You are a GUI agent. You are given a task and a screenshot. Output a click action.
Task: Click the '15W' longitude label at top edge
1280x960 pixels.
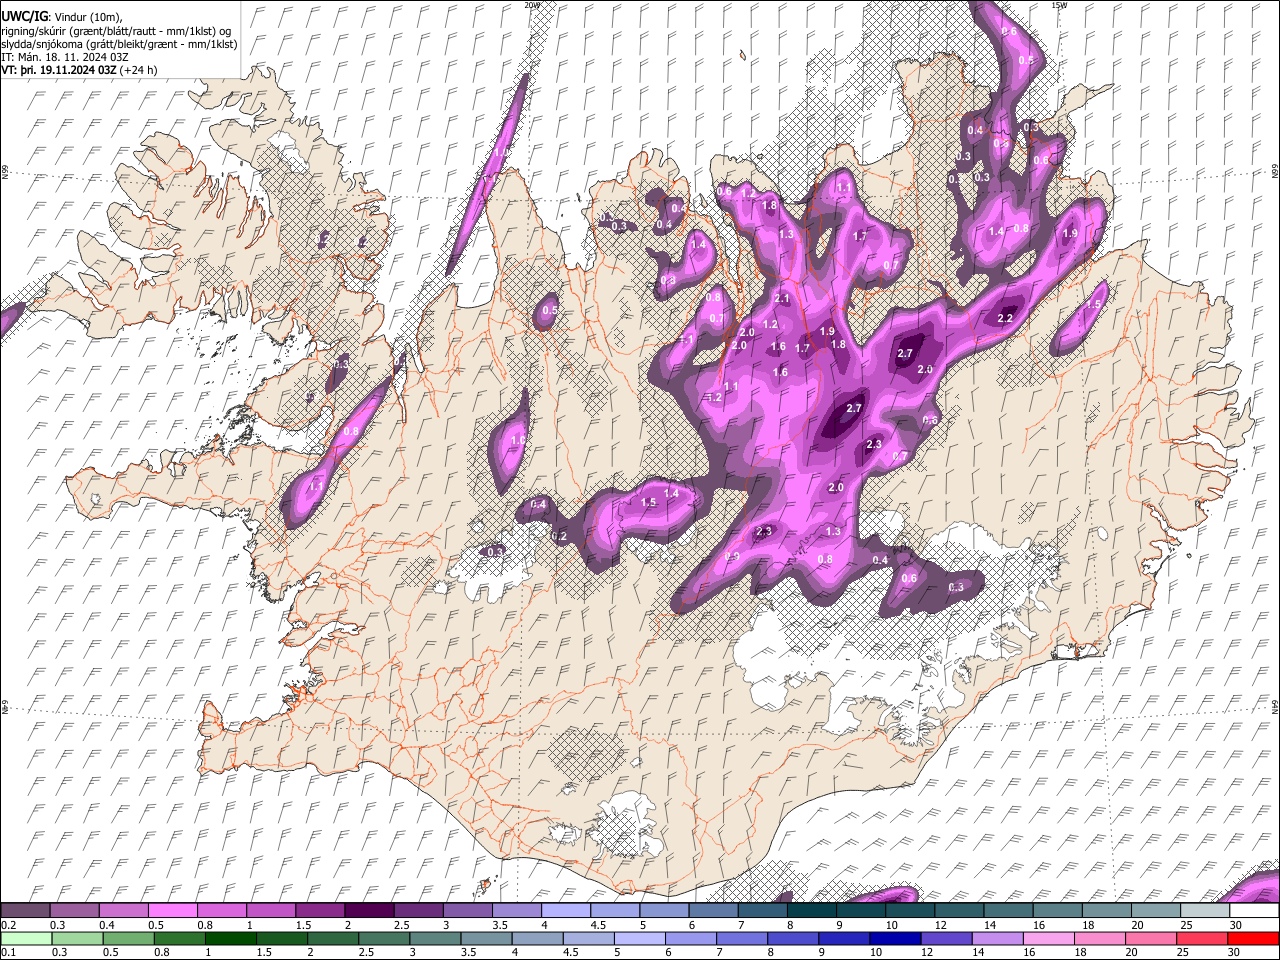click(x=1059, y=5)
